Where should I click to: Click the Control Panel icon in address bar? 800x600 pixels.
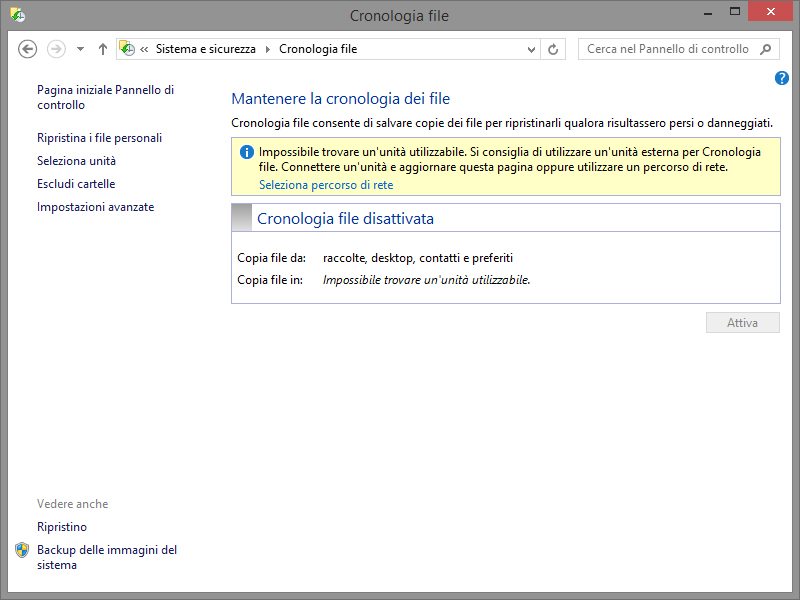(127, 49)
